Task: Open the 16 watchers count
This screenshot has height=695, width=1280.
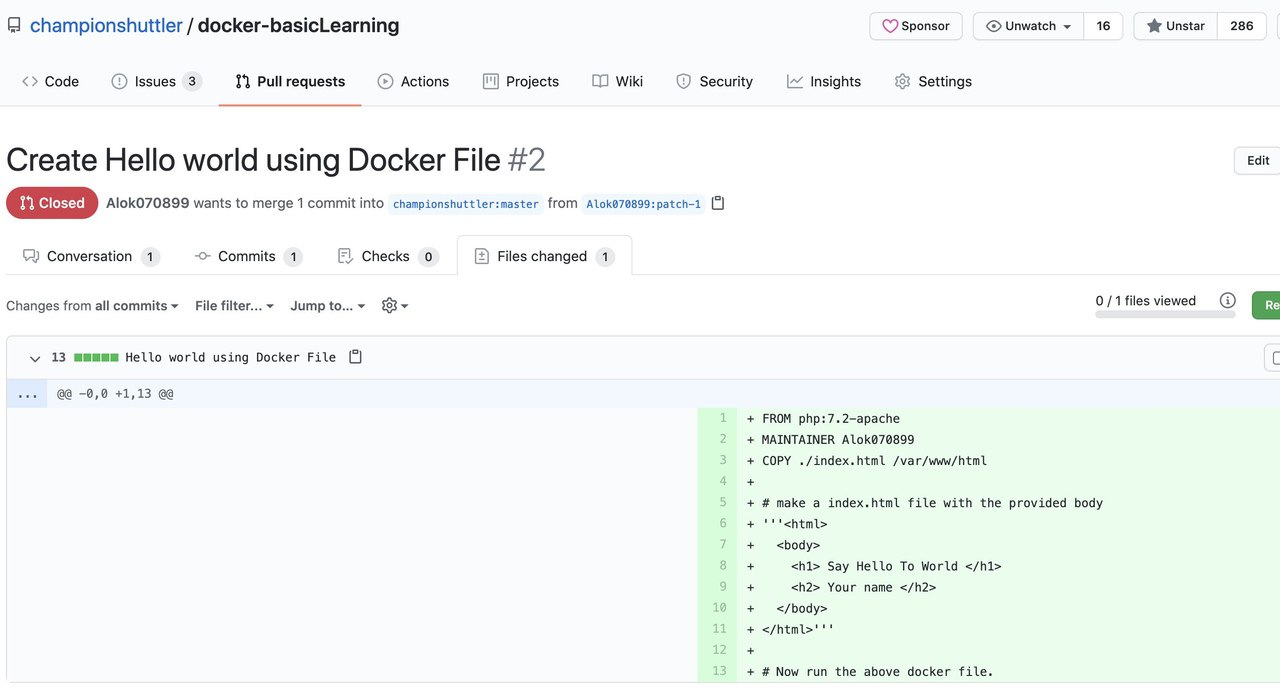Action: coord(1103,26)
